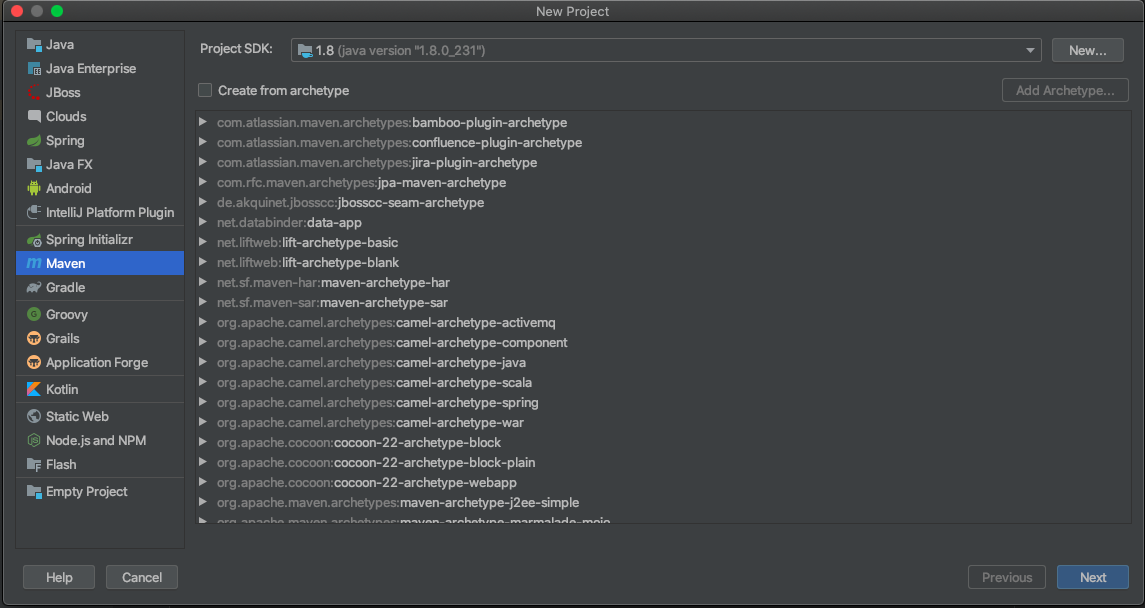Click the Empty Project icon
Viewport: 1145px width, 608px height.
coord(34,491)
